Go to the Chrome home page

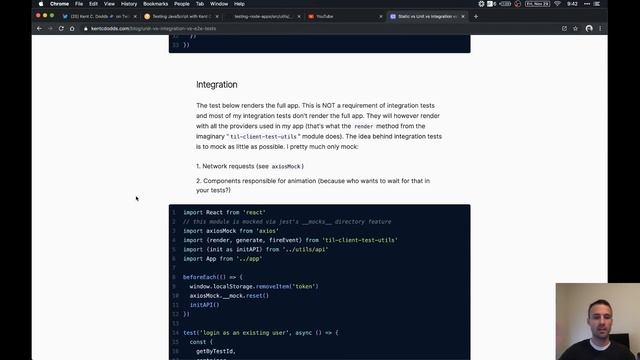pos(72,29)
